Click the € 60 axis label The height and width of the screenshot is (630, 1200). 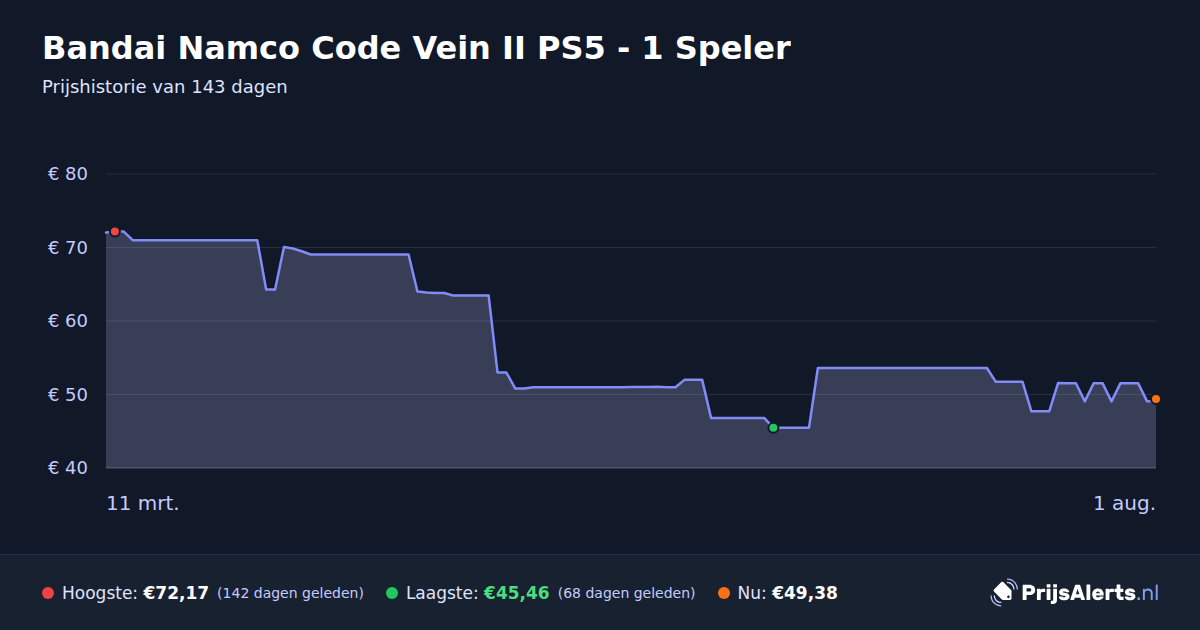(x=68, y=321)
